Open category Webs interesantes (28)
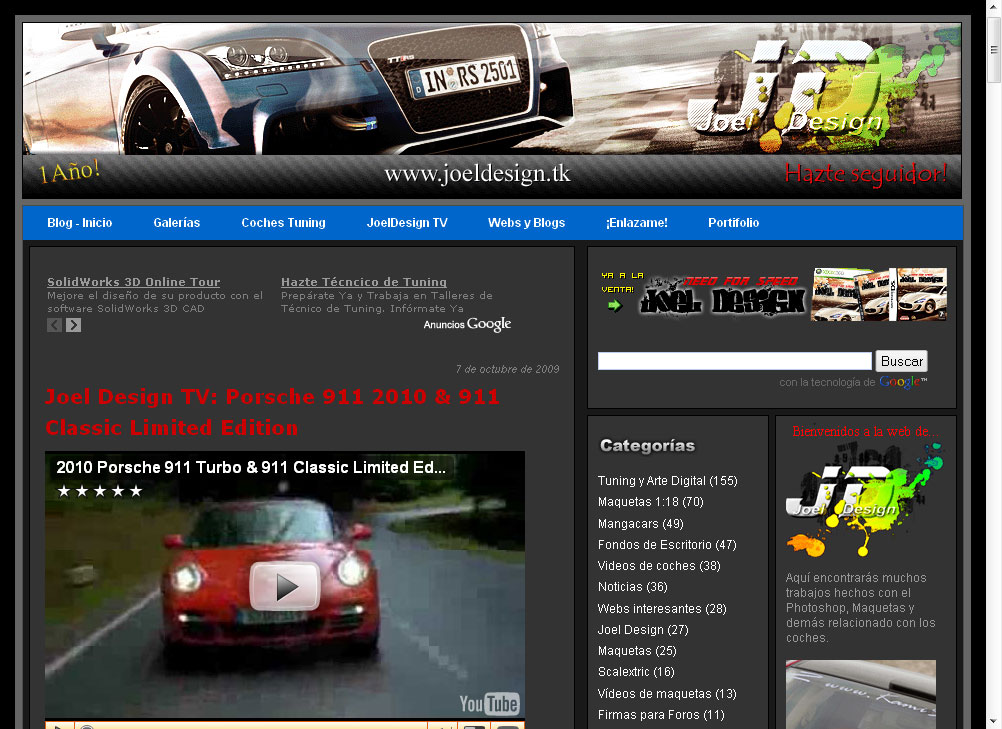The height and width of the screenshot is (729, 1002). pos(662,608)
